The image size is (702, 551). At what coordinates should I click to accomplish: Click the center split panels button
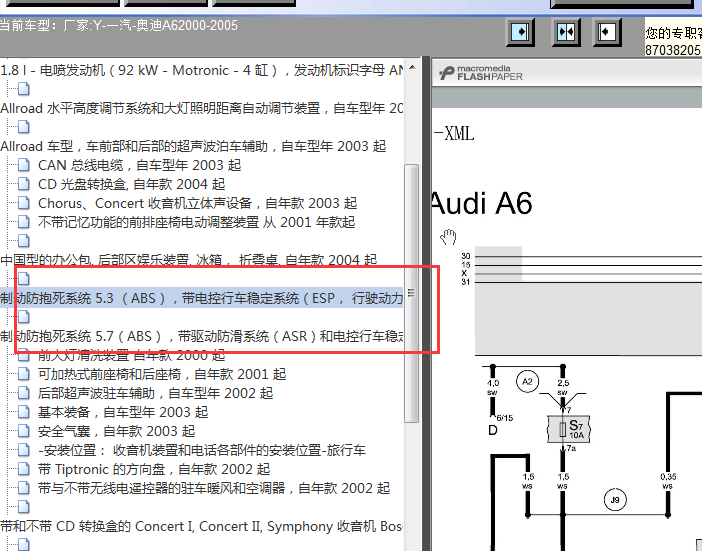(566, 32)
